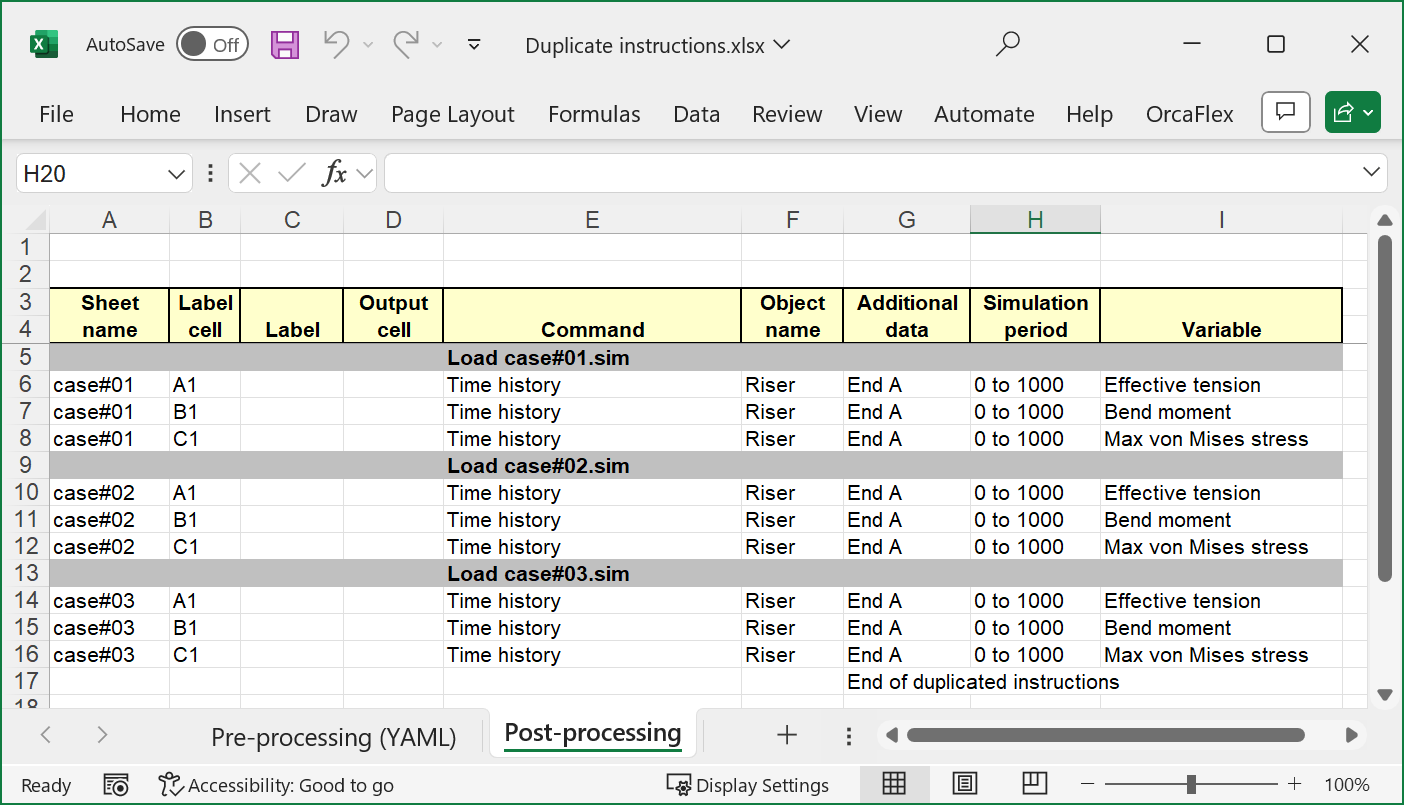The width and height of the screenshot is (1404, 805).
Task: Click the Save icon in title bar
Action: pos(285,45)
